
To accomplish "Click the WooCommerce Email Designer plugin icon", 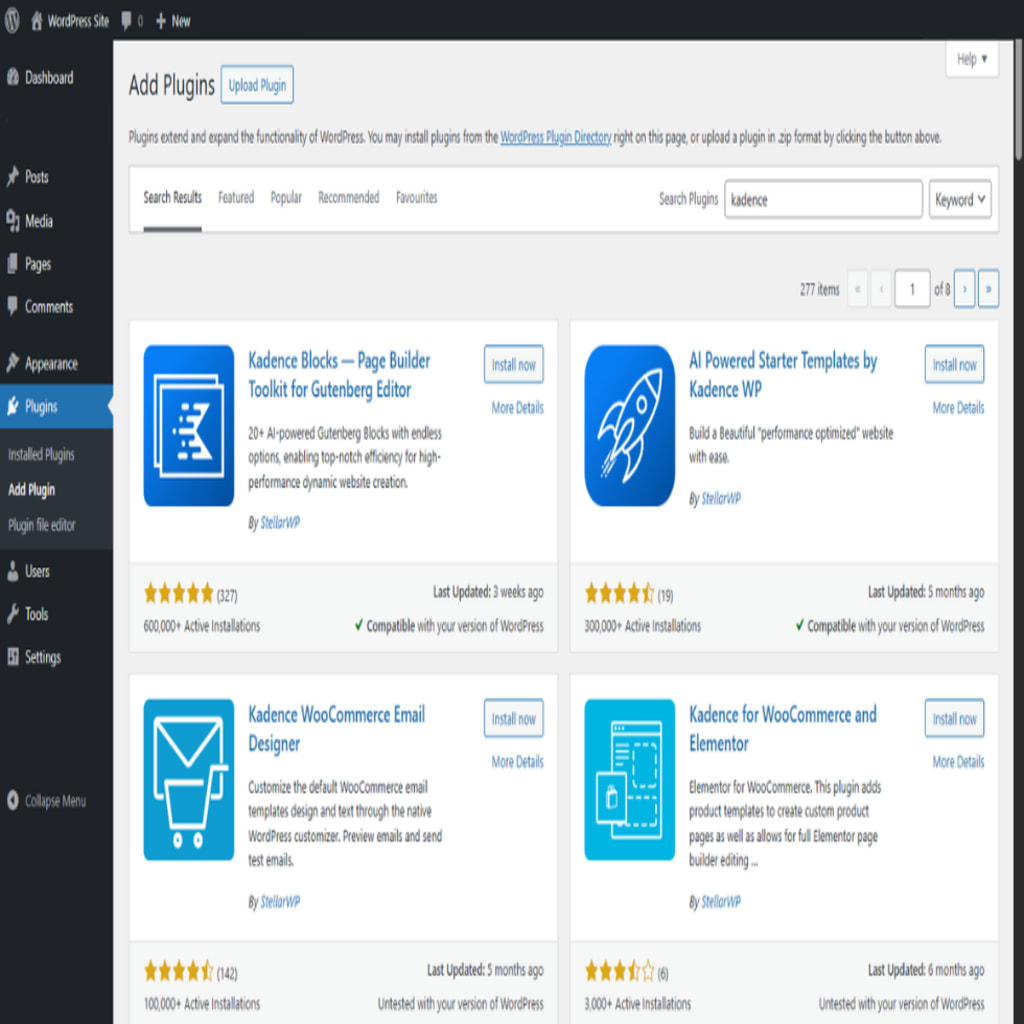I will pos(189,780).
